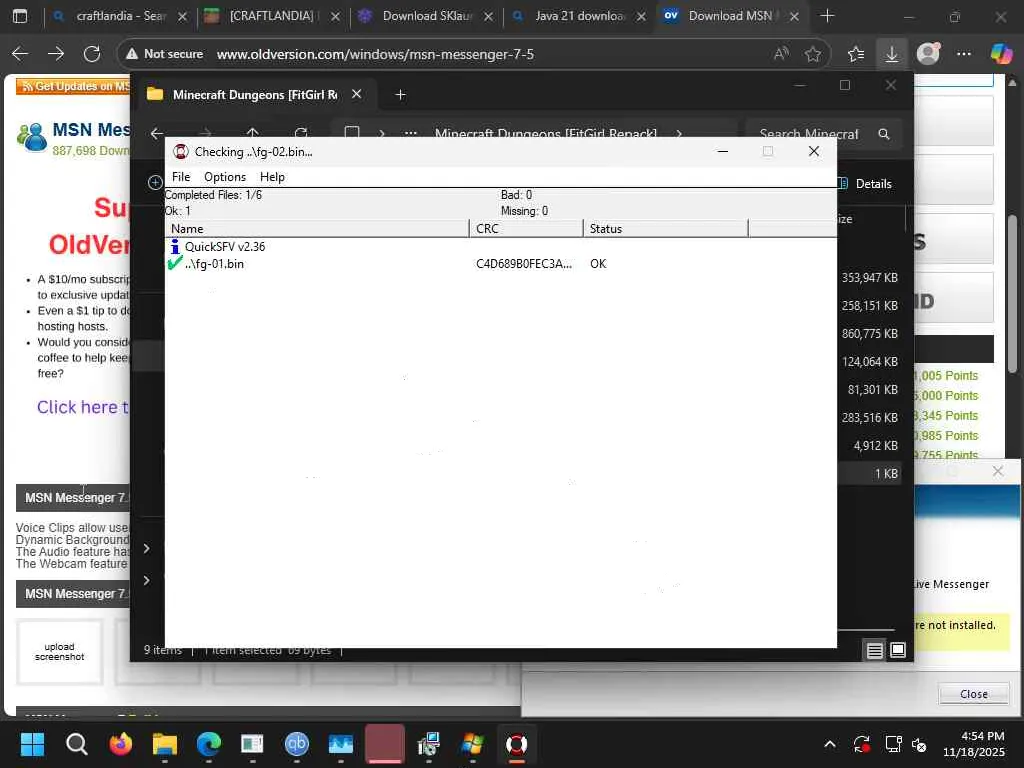The height and width of the screenshot is (768, 1024).
Task: Follow the purple Click here link
Action: [82, 407]
